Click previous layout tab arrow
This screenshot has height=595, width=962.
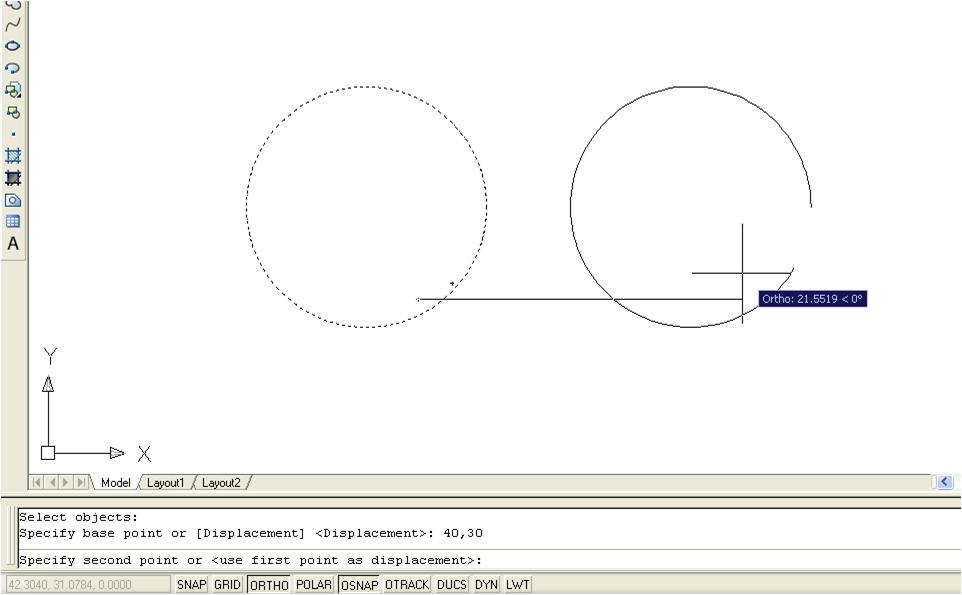point(52,482)
